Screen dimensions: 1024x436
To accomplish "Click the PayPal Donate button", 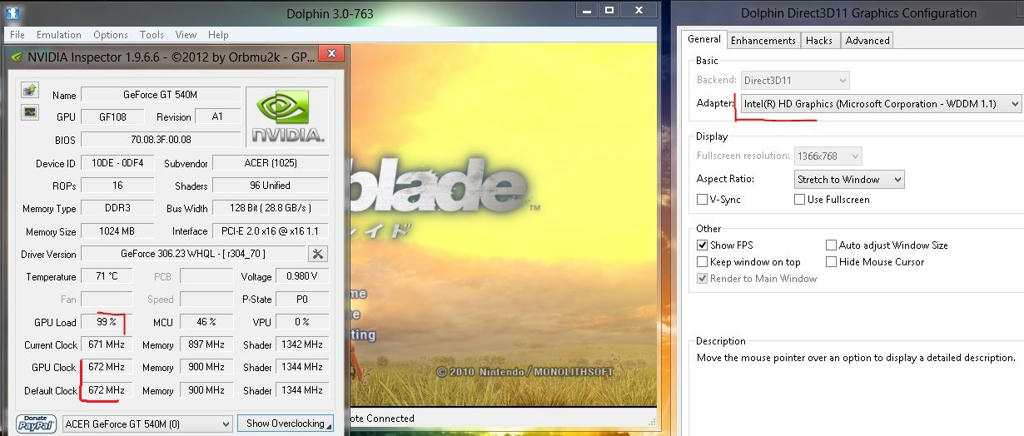I will (37, 424).
